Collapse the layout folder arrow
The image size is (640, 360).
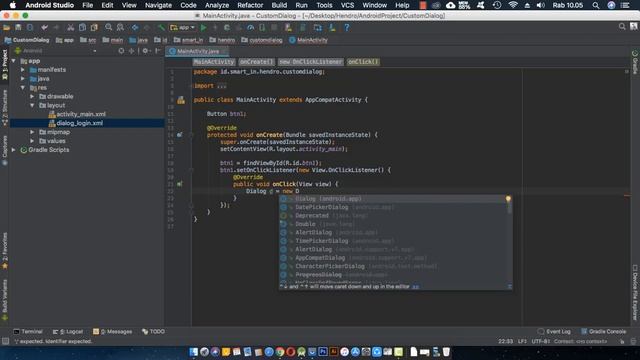coord(32,105)
